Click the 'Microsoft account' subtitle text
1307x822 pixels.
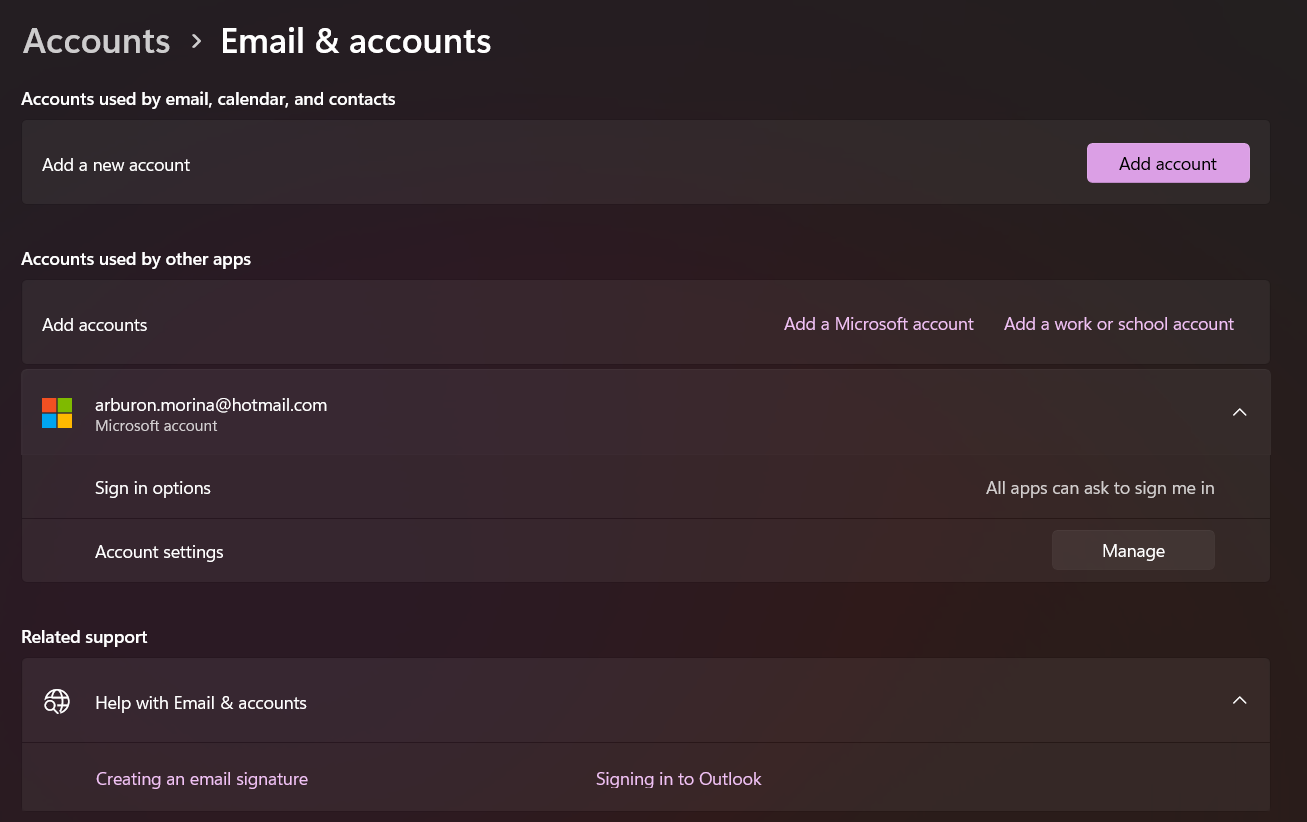(x=156, y=426)
